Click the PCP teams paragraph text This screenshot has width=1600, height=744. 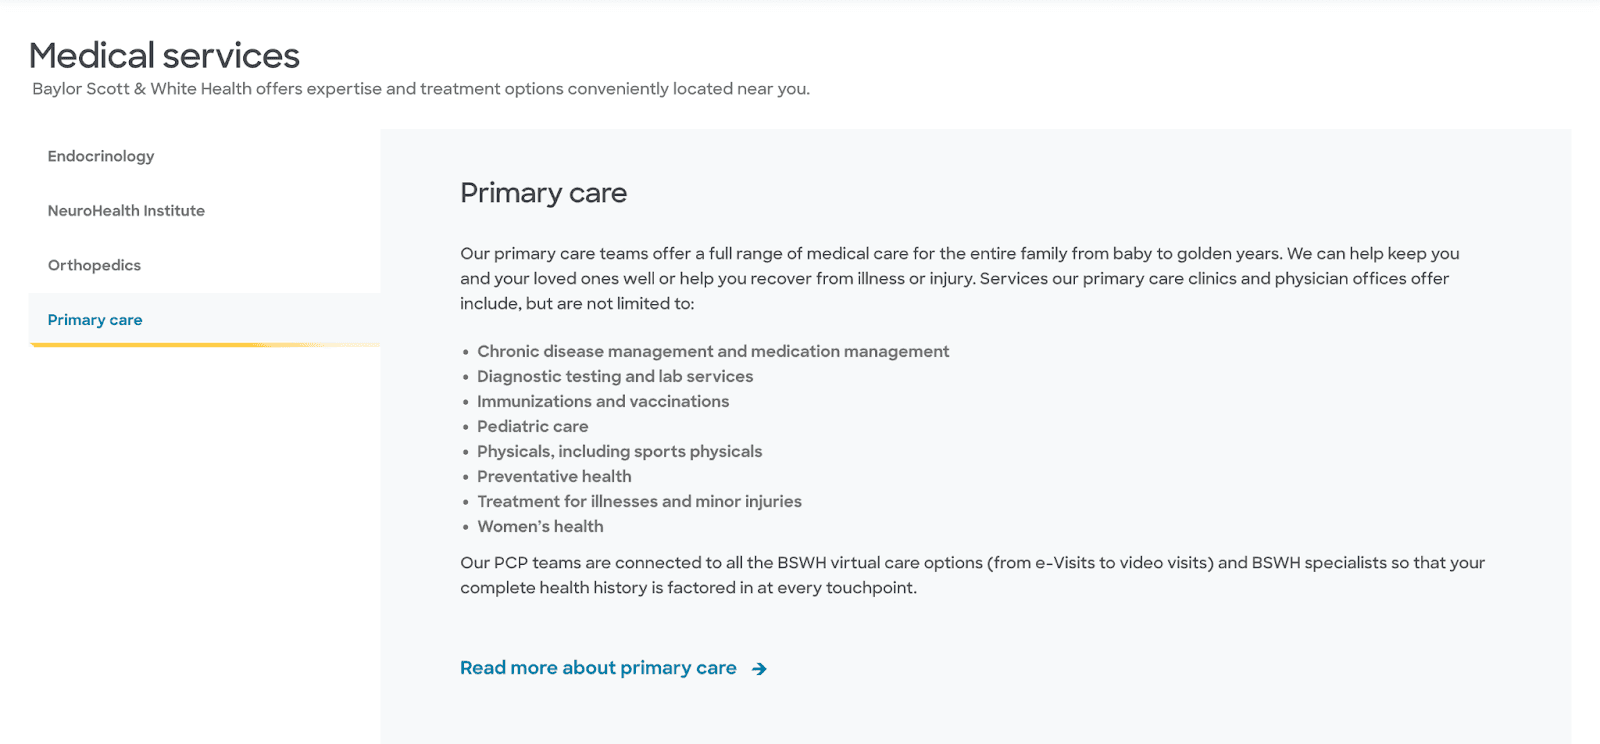970,575
